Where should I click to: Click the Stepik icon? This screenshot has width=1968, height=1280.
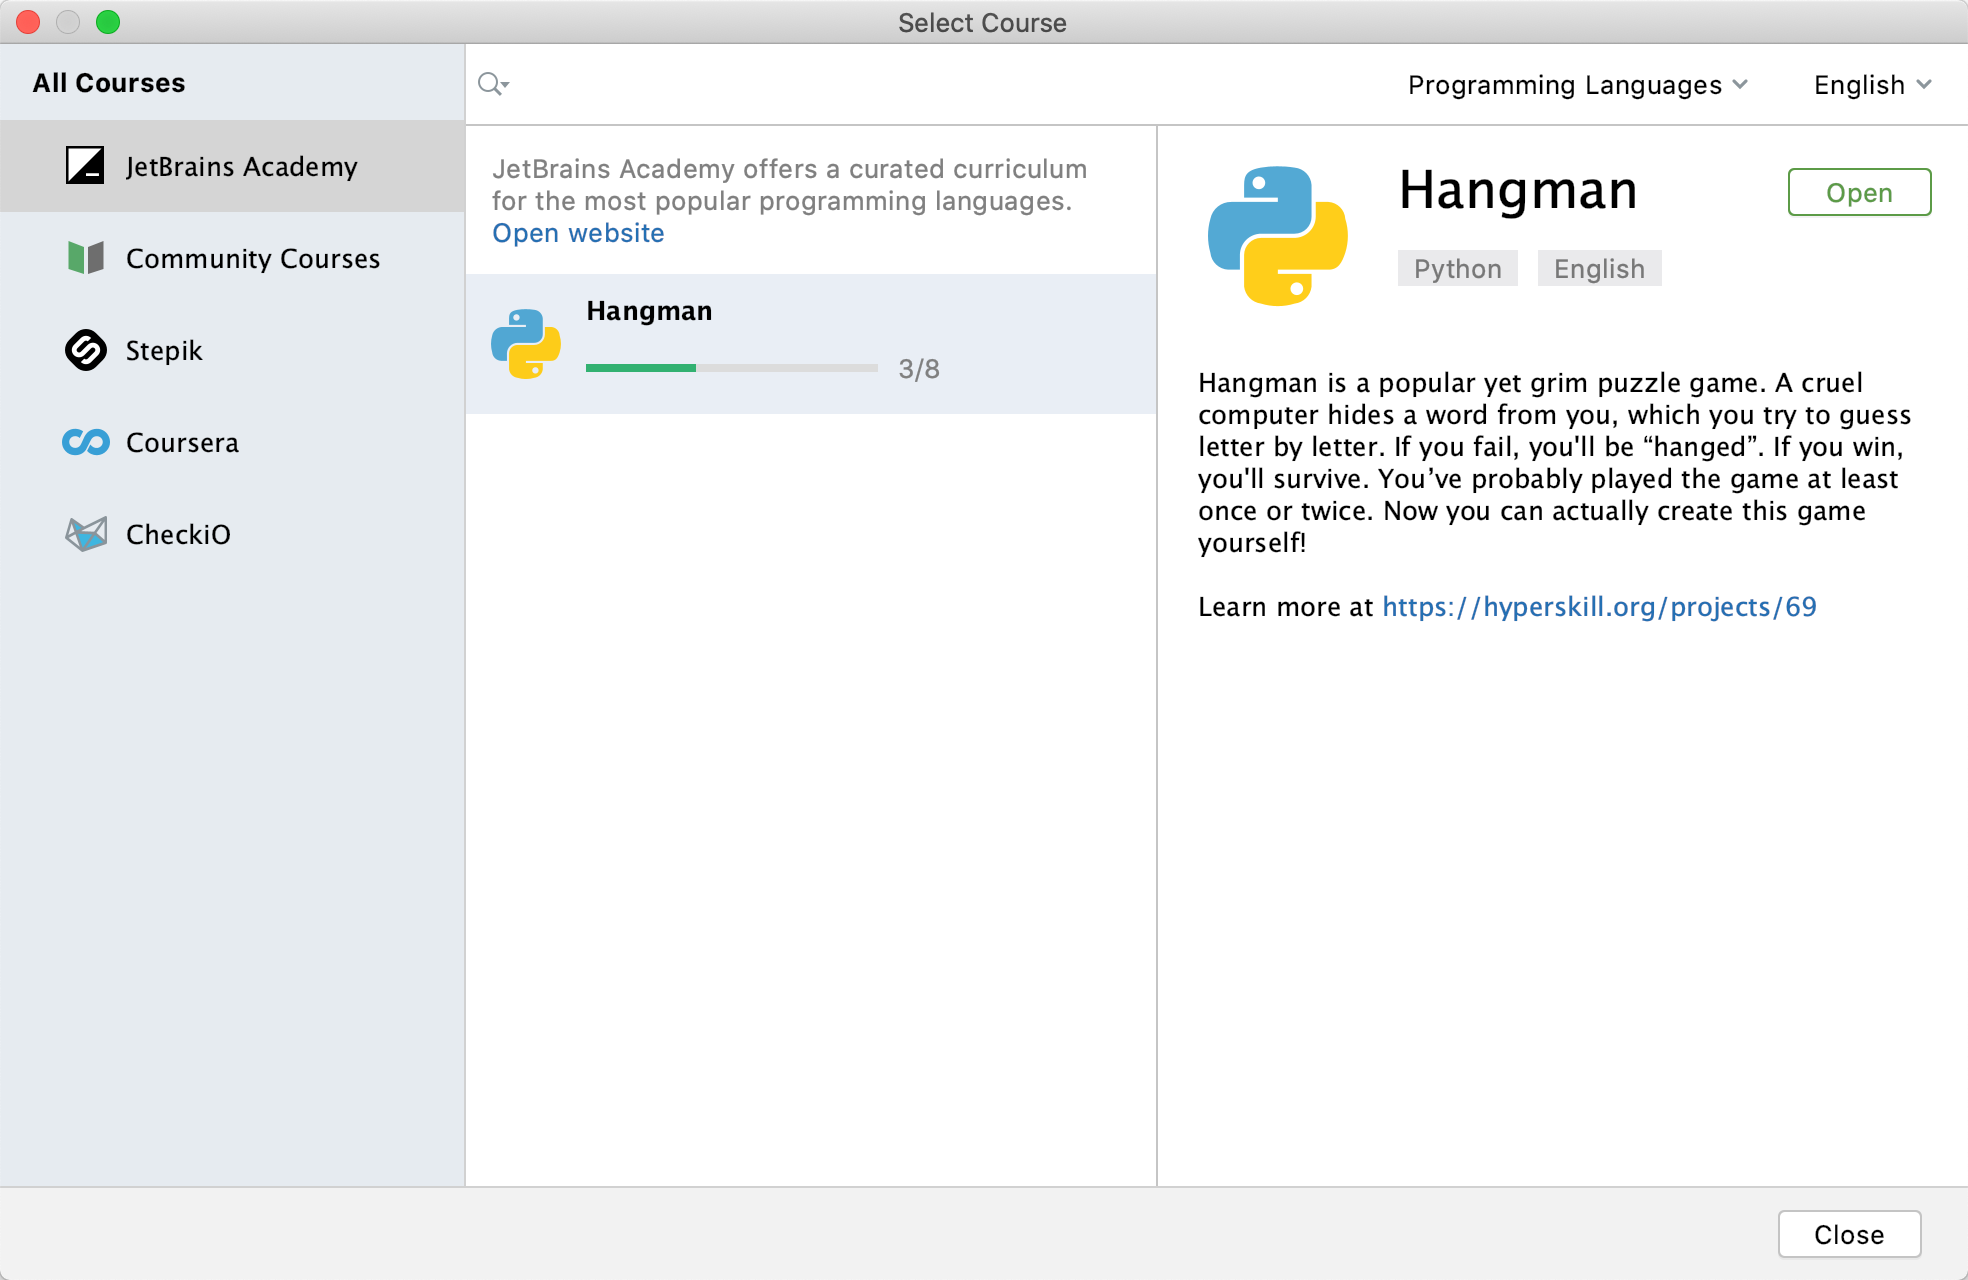(x=83, y=350)
